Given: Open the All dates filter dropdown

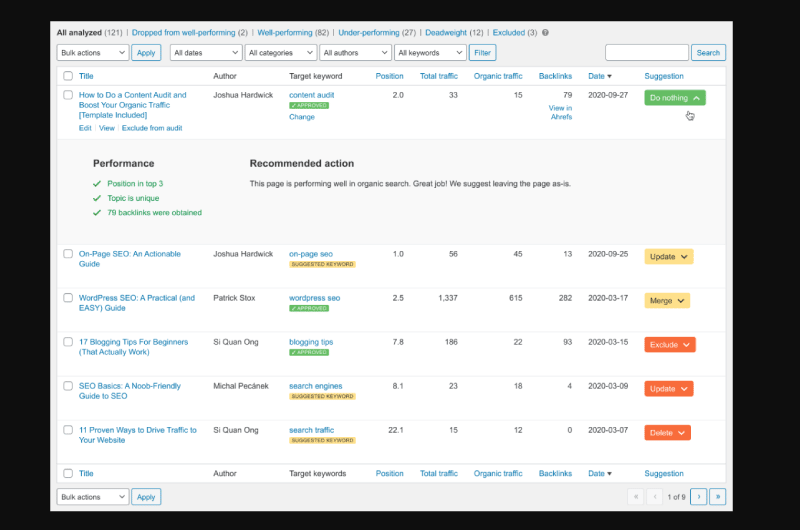Looking at the screenshot, I should coord(206,53).
